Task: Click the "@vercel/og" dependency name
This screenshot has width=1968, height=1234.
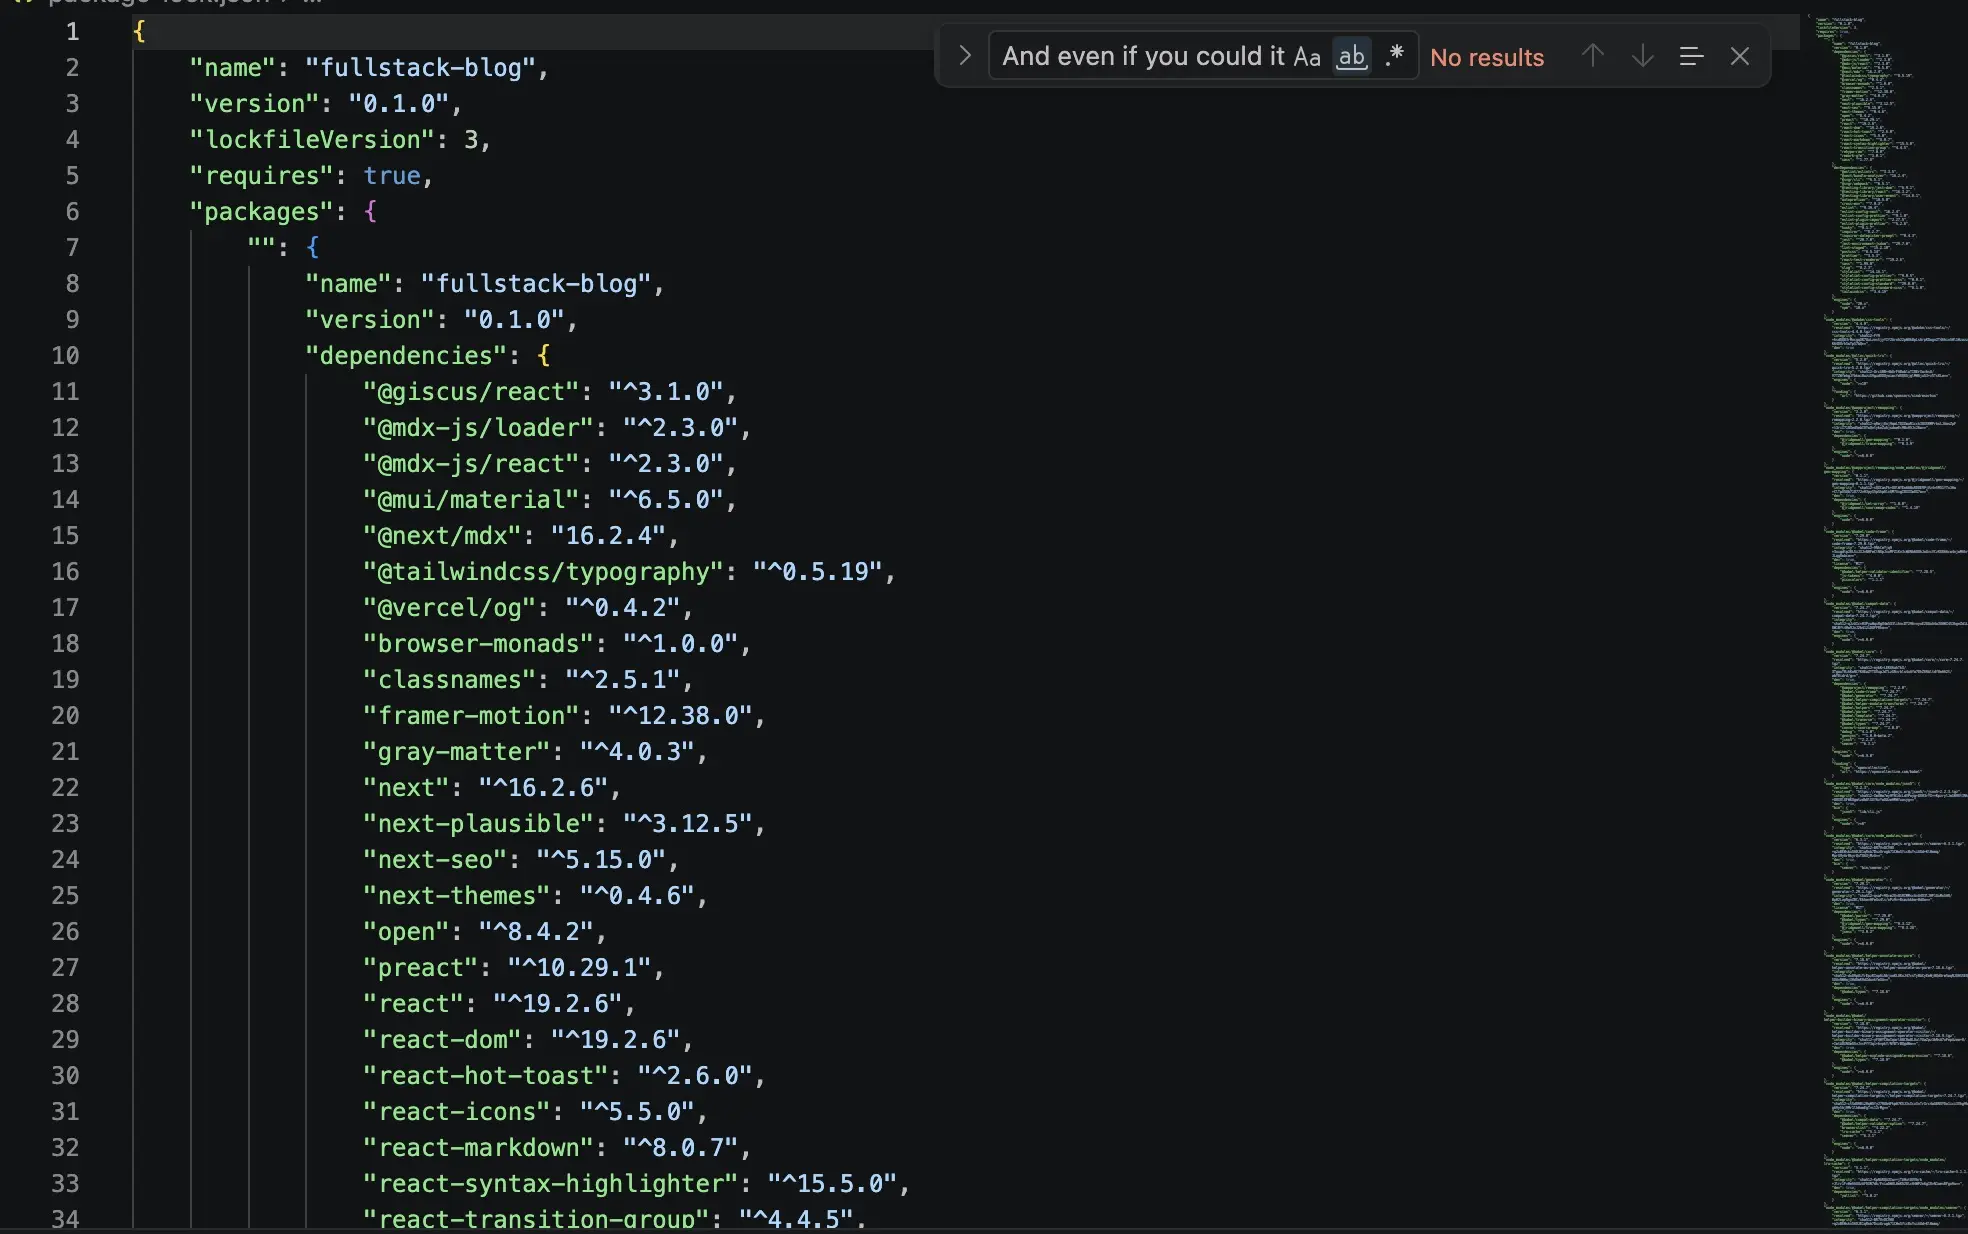Action: [x=449, y=607]
